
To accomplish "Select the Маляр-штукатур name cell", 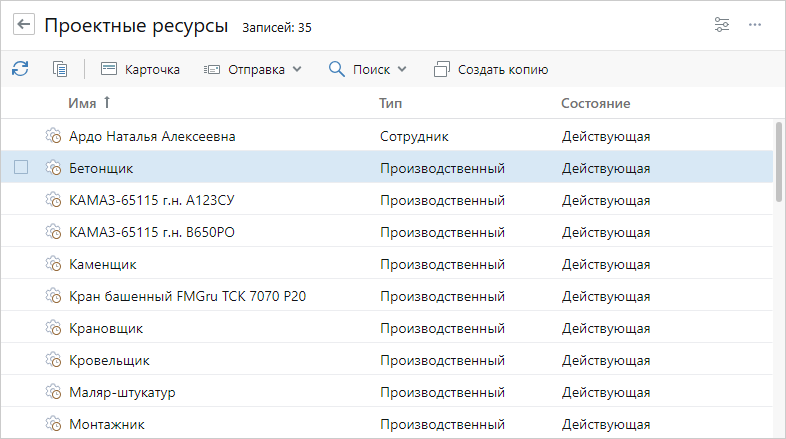I will coord(122,393).
